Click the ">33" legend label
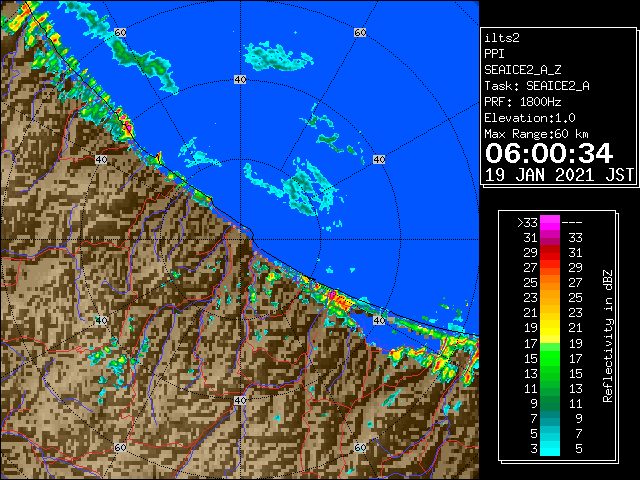The height and width of the screenshot is (480, 640). pyautogui.click(x=527, y=223)
